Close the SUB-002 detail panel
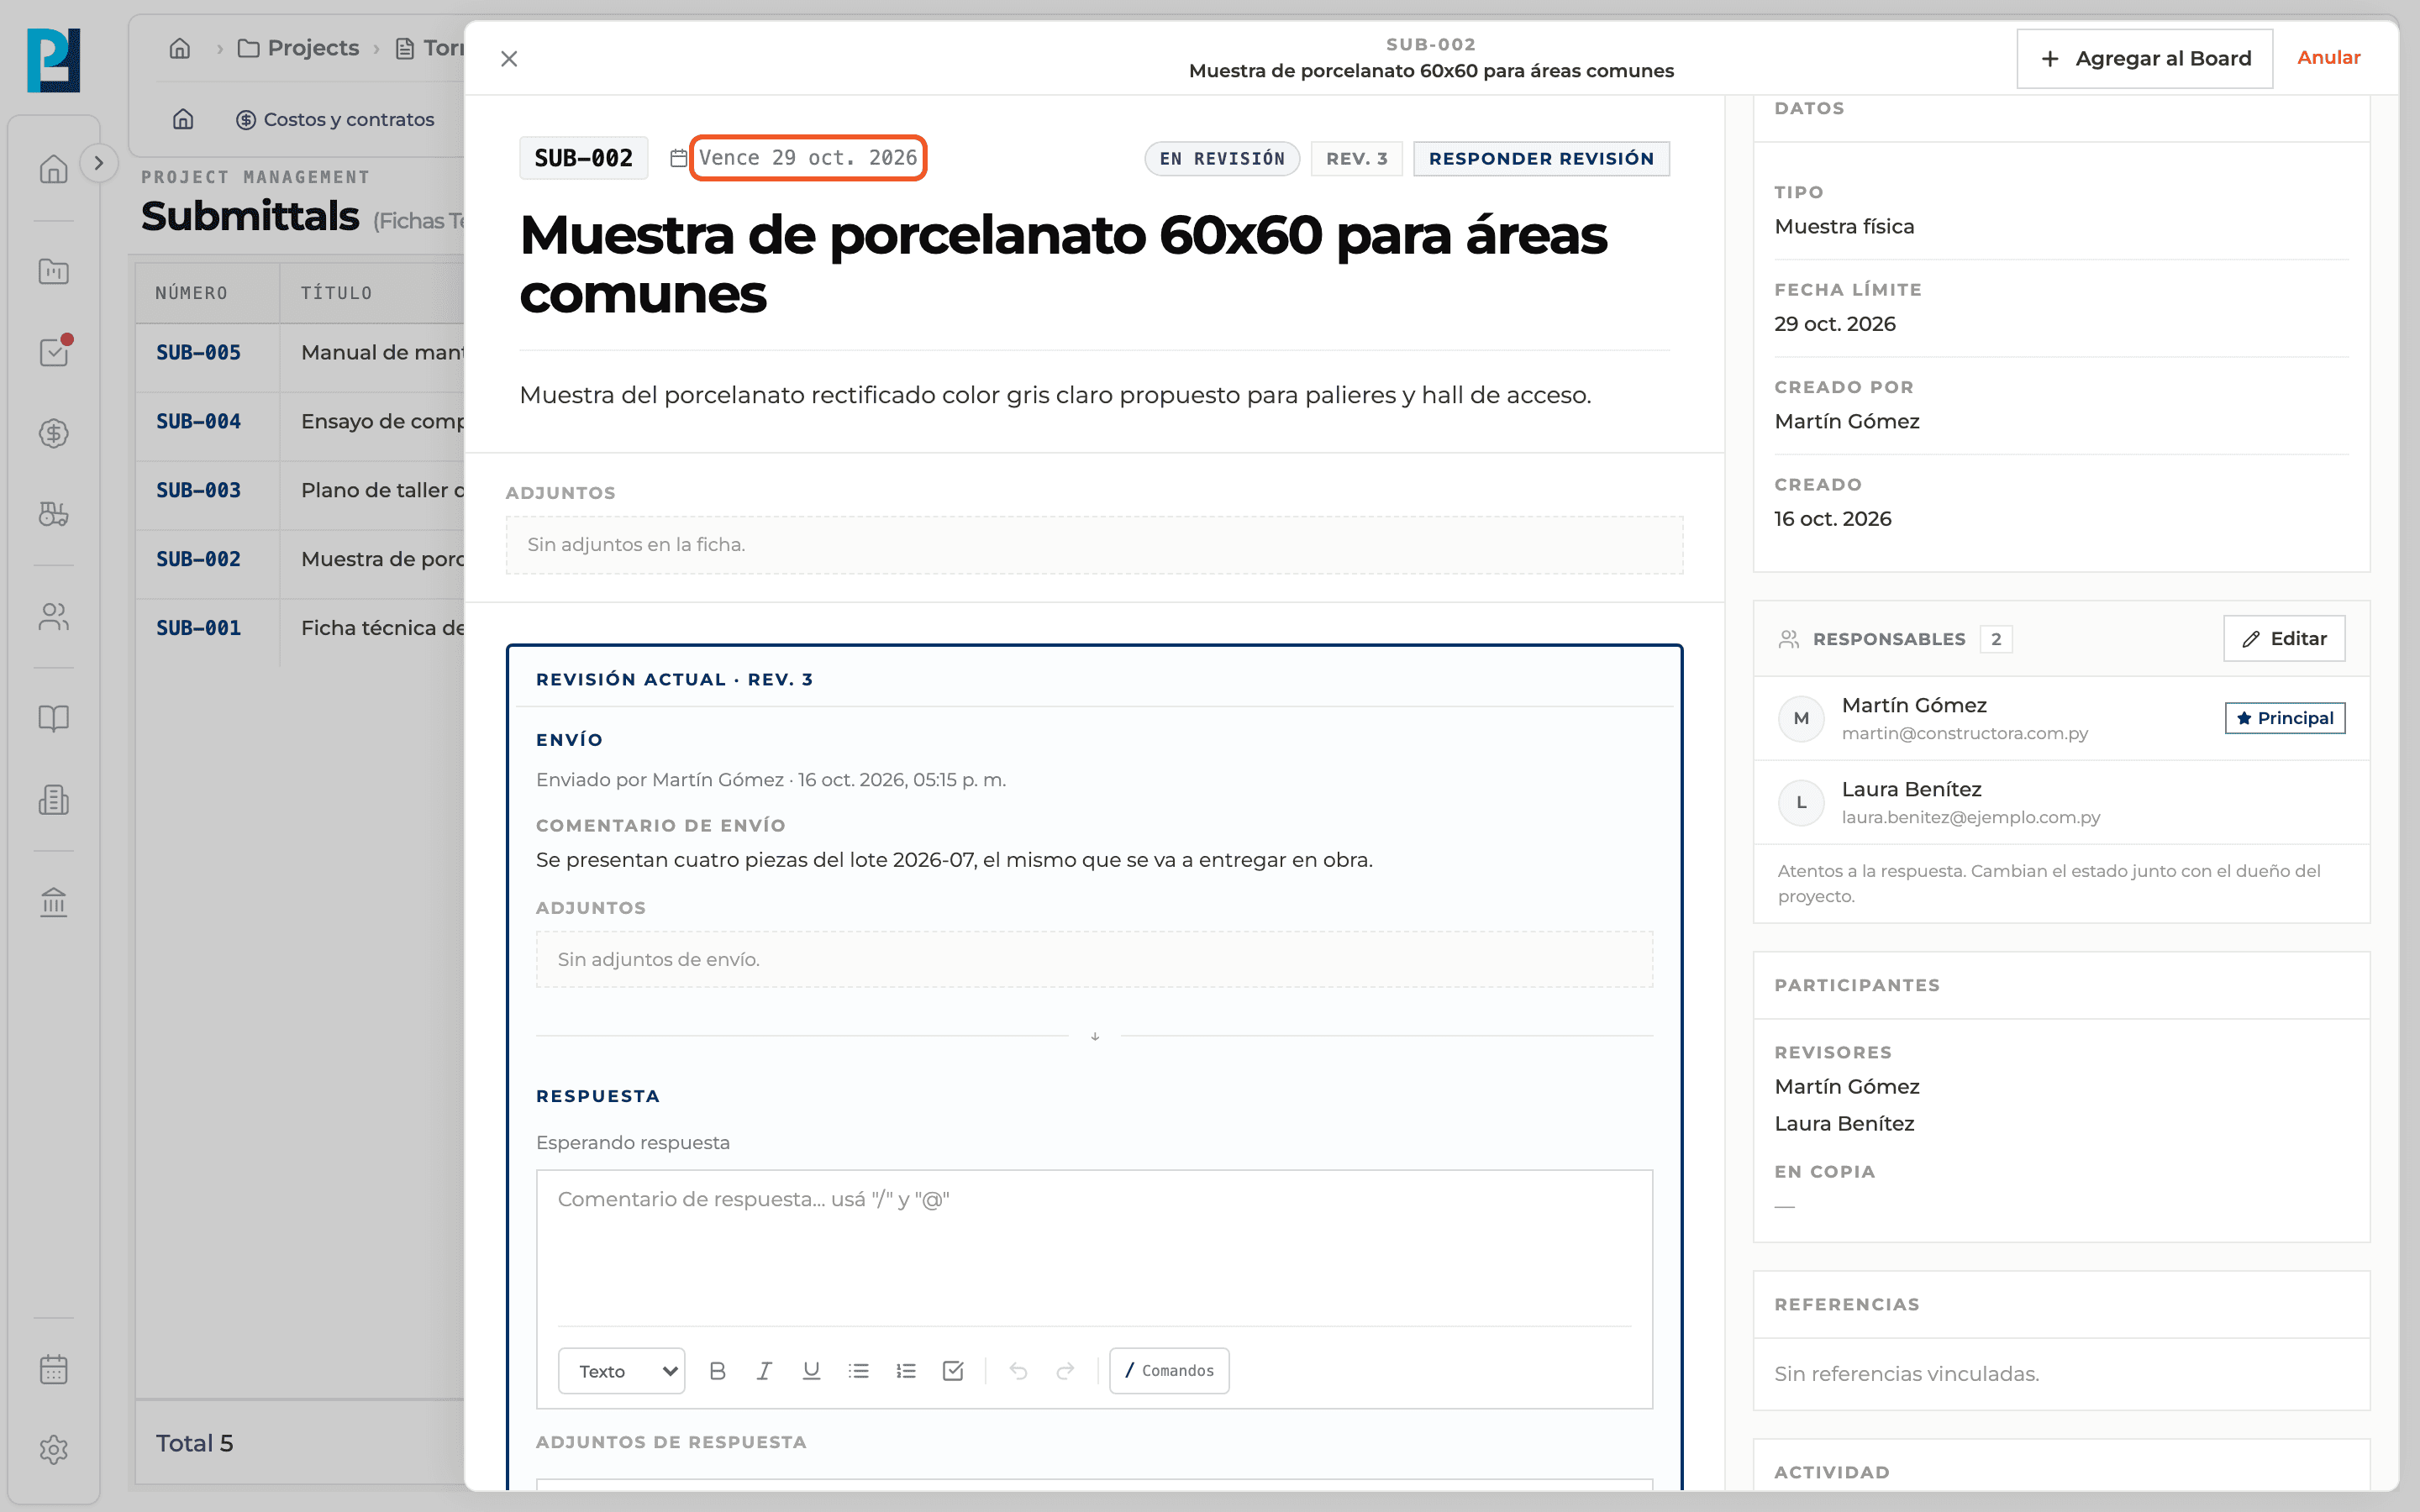 [509, 59]
